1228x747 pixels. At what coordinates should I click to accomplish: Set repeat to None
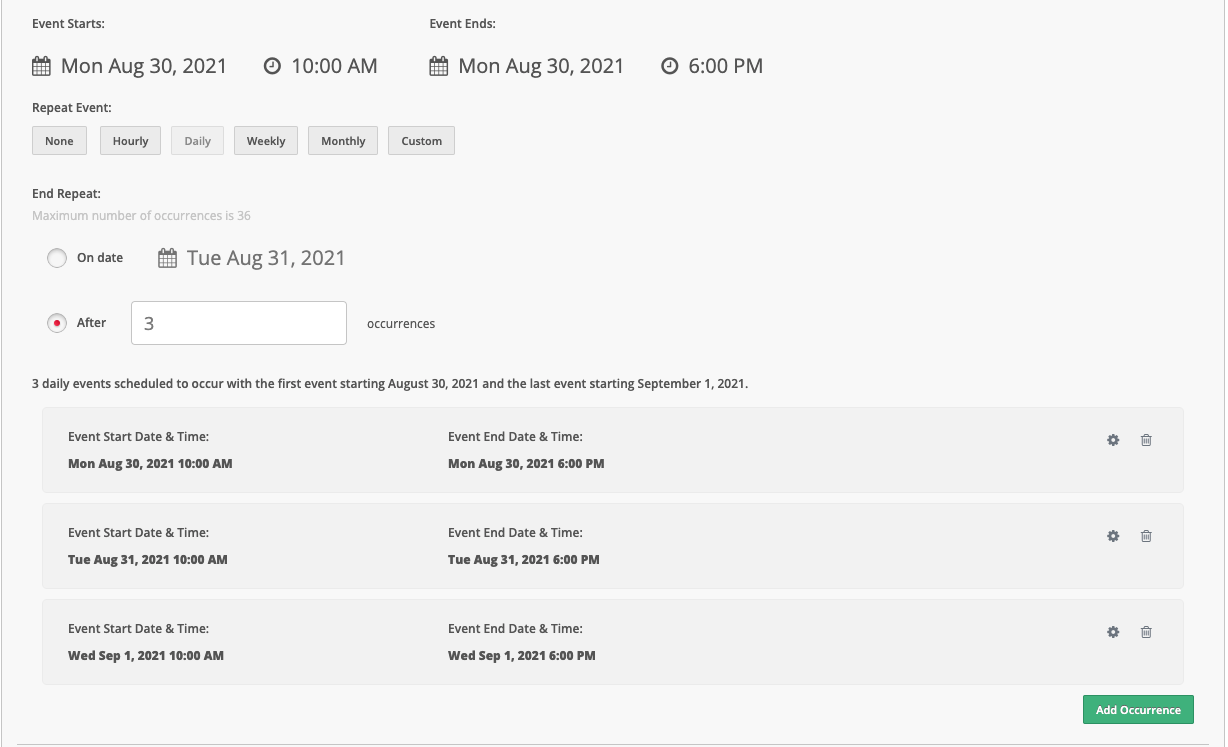point(59,141)
